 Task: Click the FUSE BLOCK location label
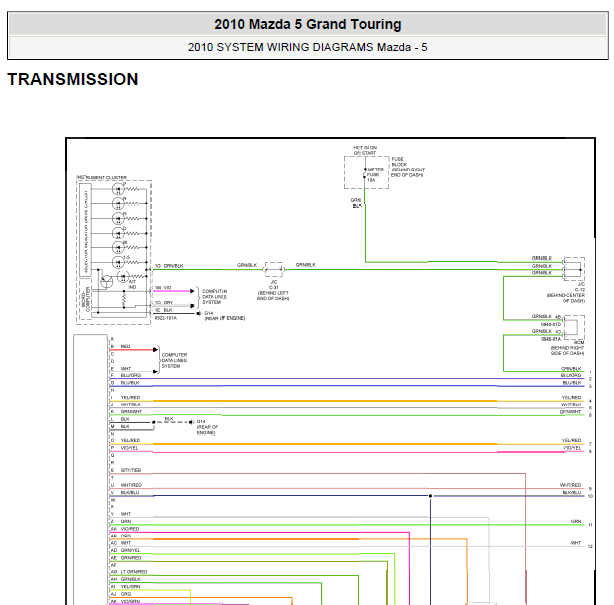[x=408, y=167]
